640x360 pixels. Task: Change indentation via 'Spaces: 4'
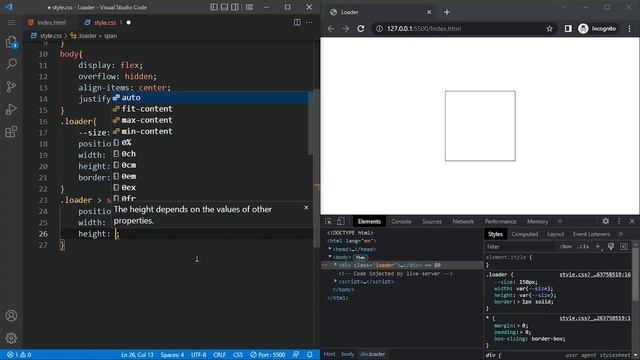click(x=172, y=355)
